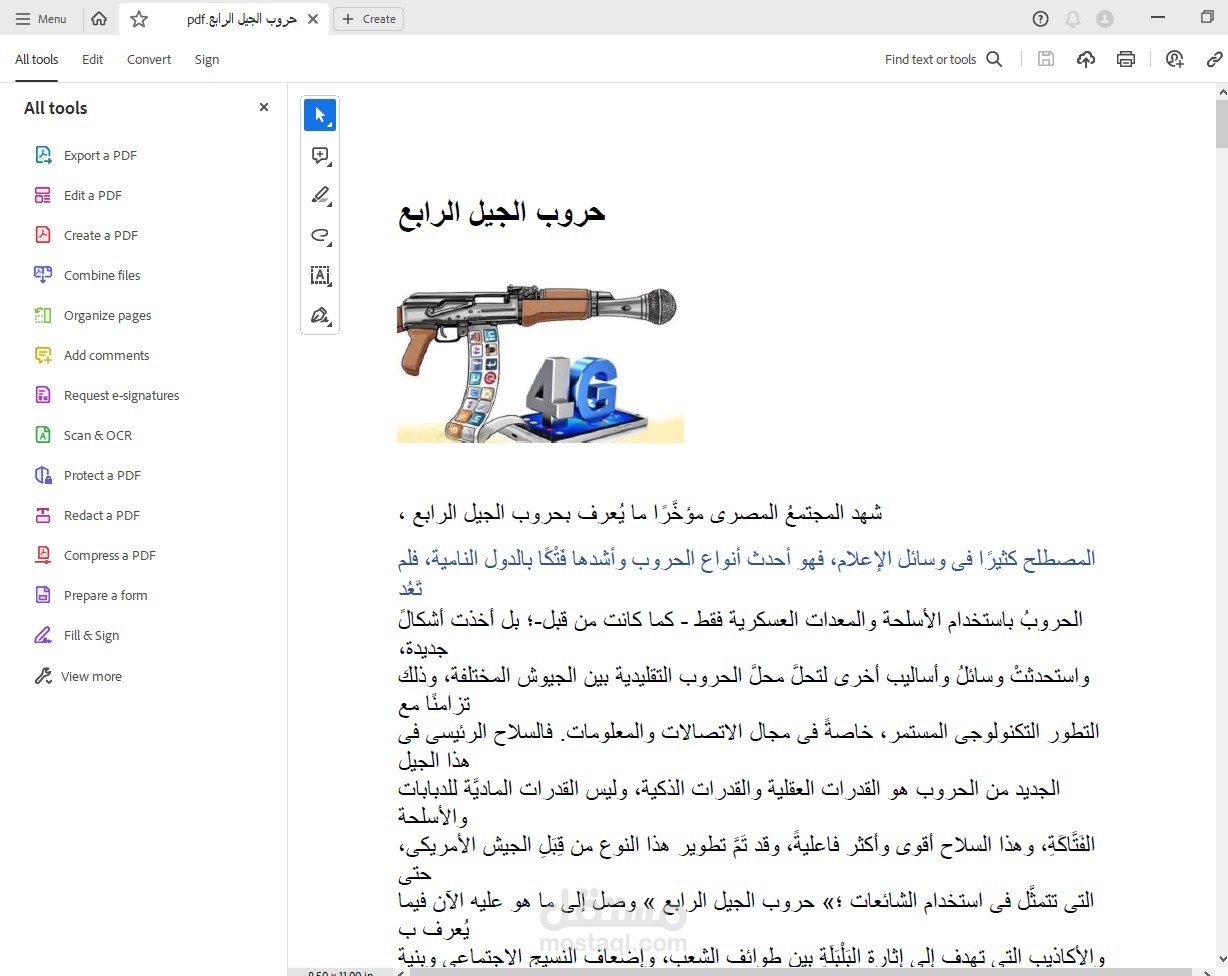Open the Add comment tool
This screenshot has width=1228, height=976.
click(x=318, y=155)
